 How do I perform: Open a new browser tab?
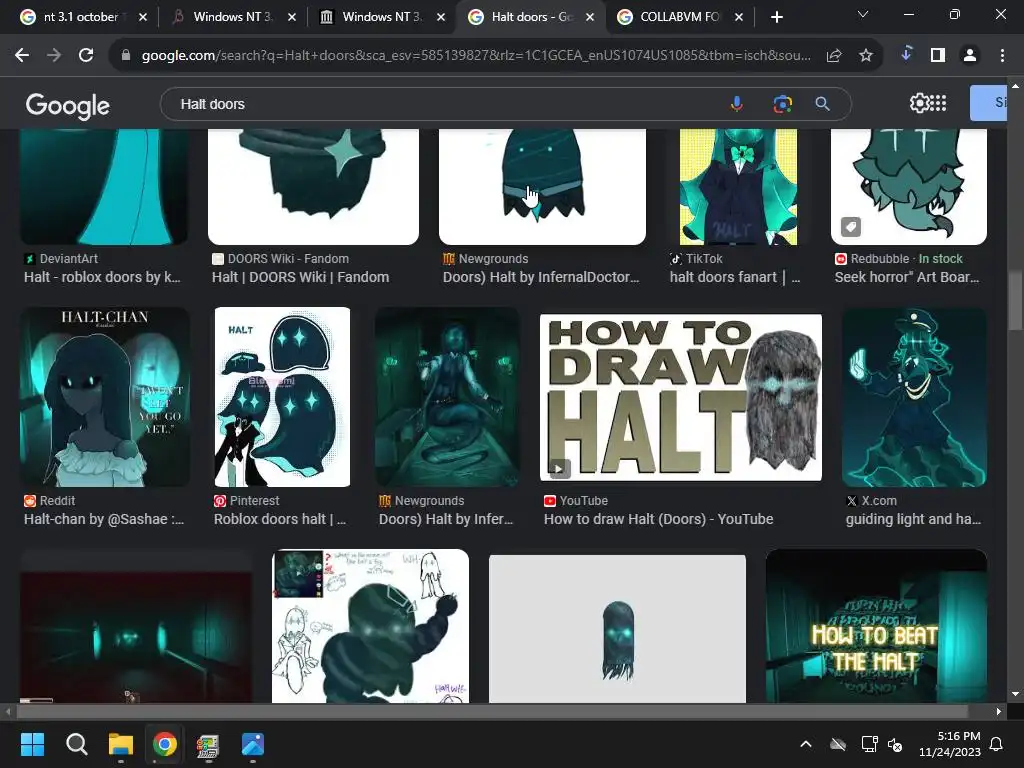tap(776, 17)
